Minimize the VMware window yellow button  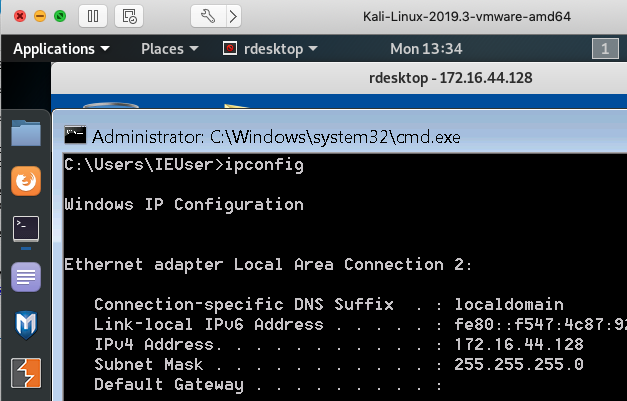pyautogui.click(x=40, y=16)
